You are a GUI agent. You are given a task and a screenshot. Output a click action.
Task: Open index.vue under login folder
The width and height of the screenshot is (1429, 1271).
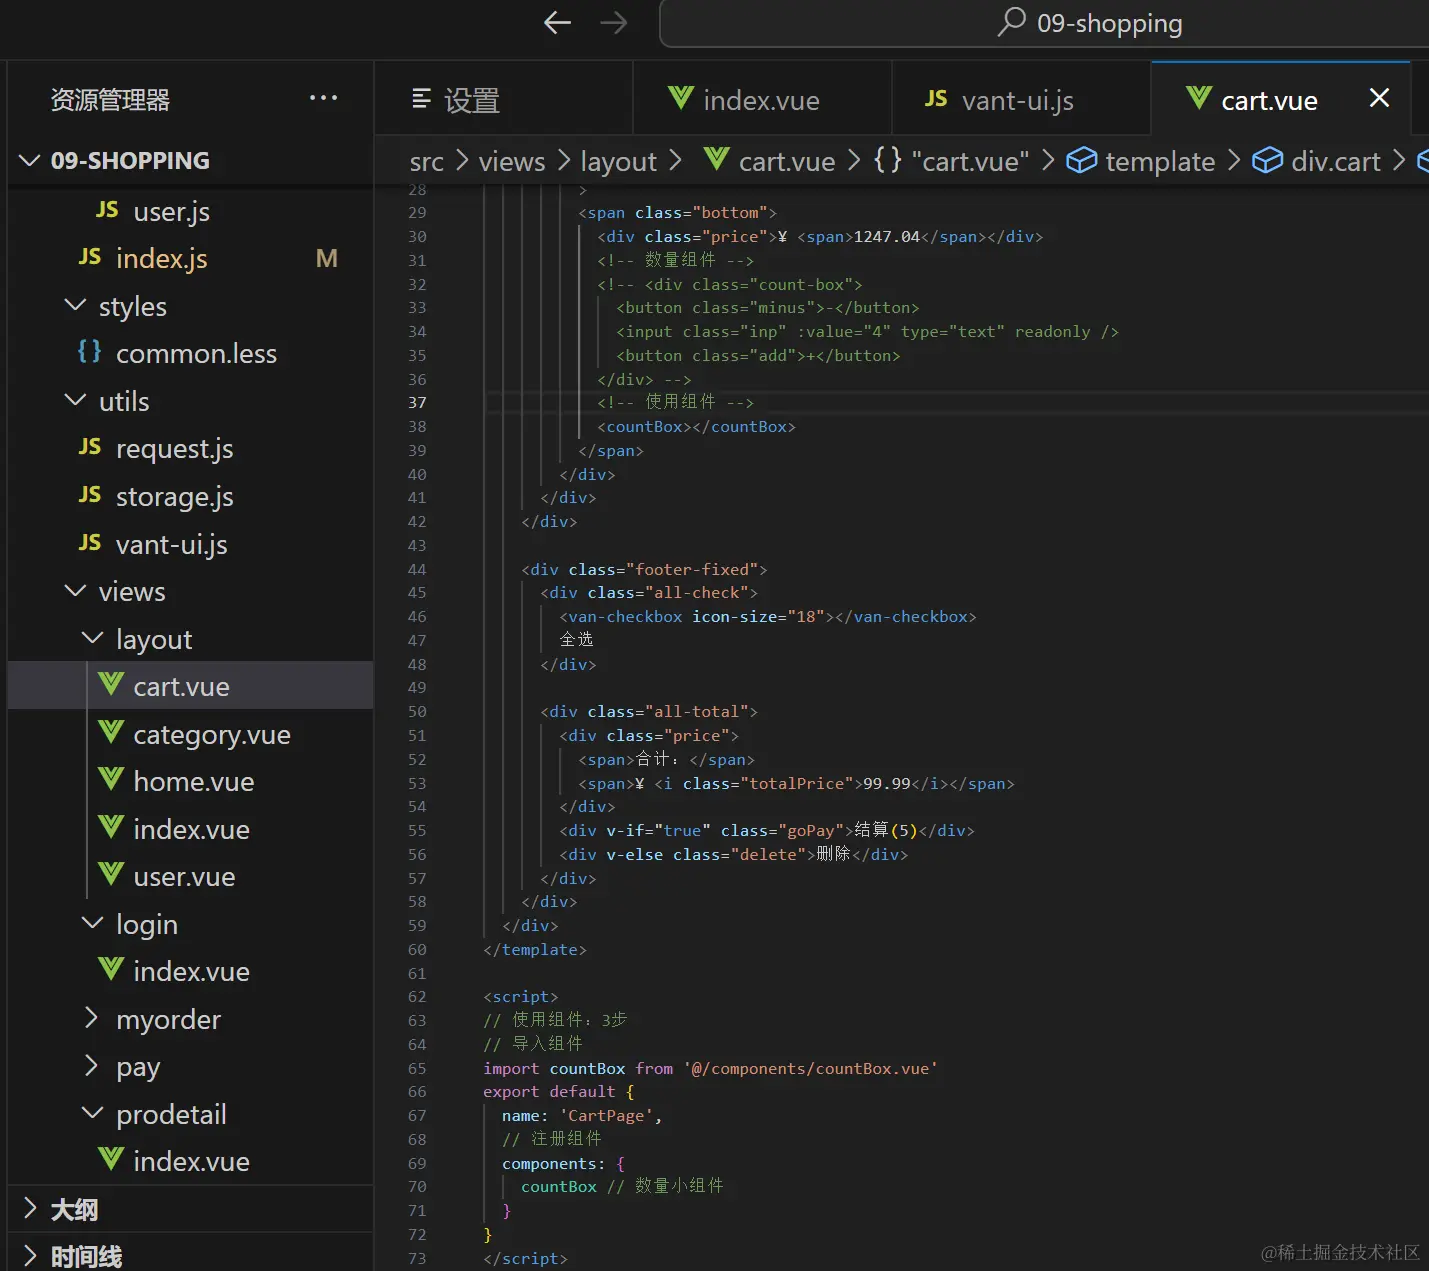tap(190, 971)
